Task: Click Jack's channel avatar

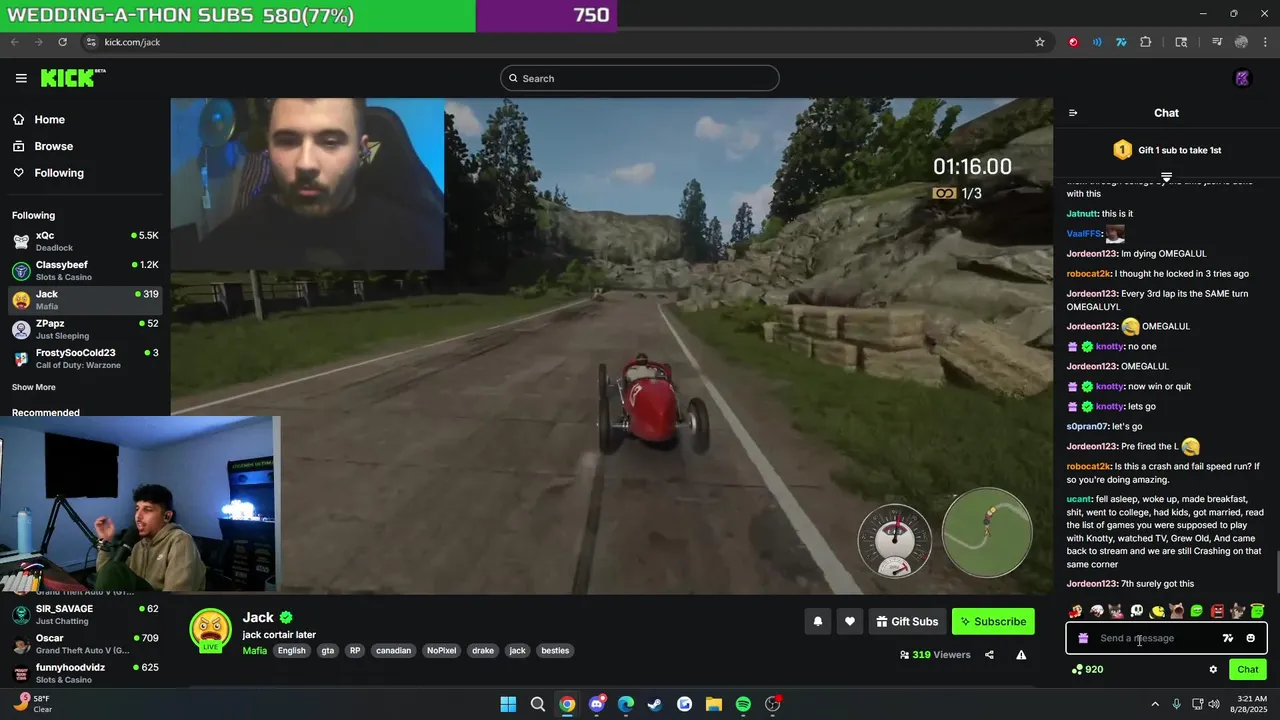Action: (x=211, y=630)
